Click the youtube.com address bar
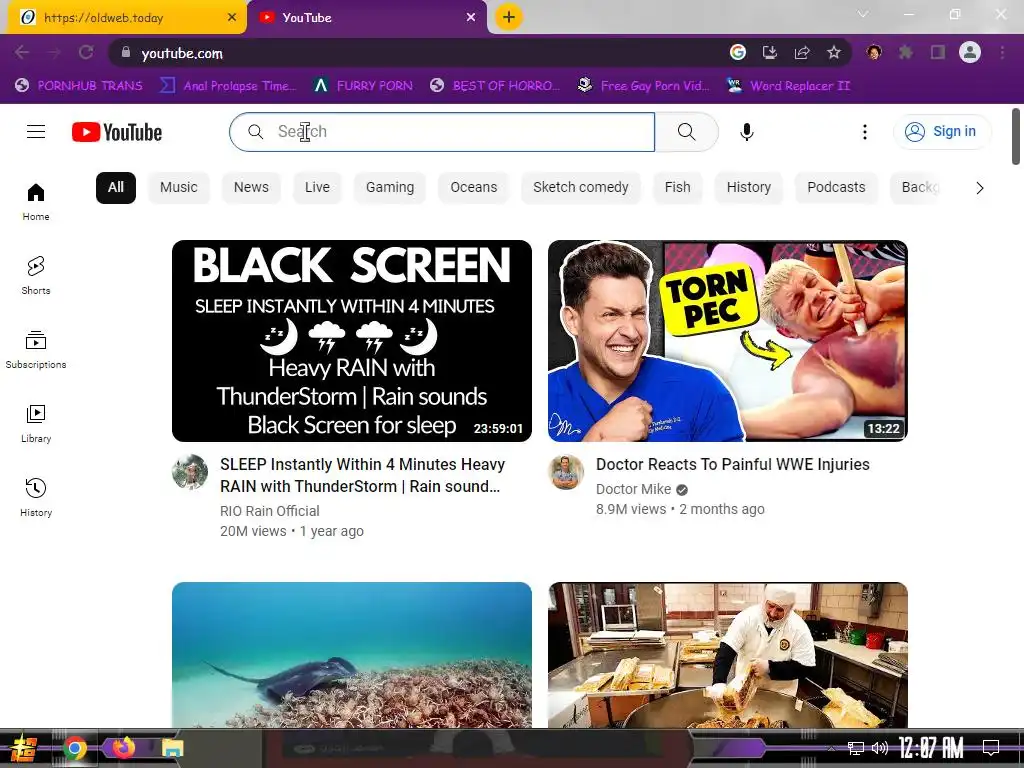 (x=418, y=53)
